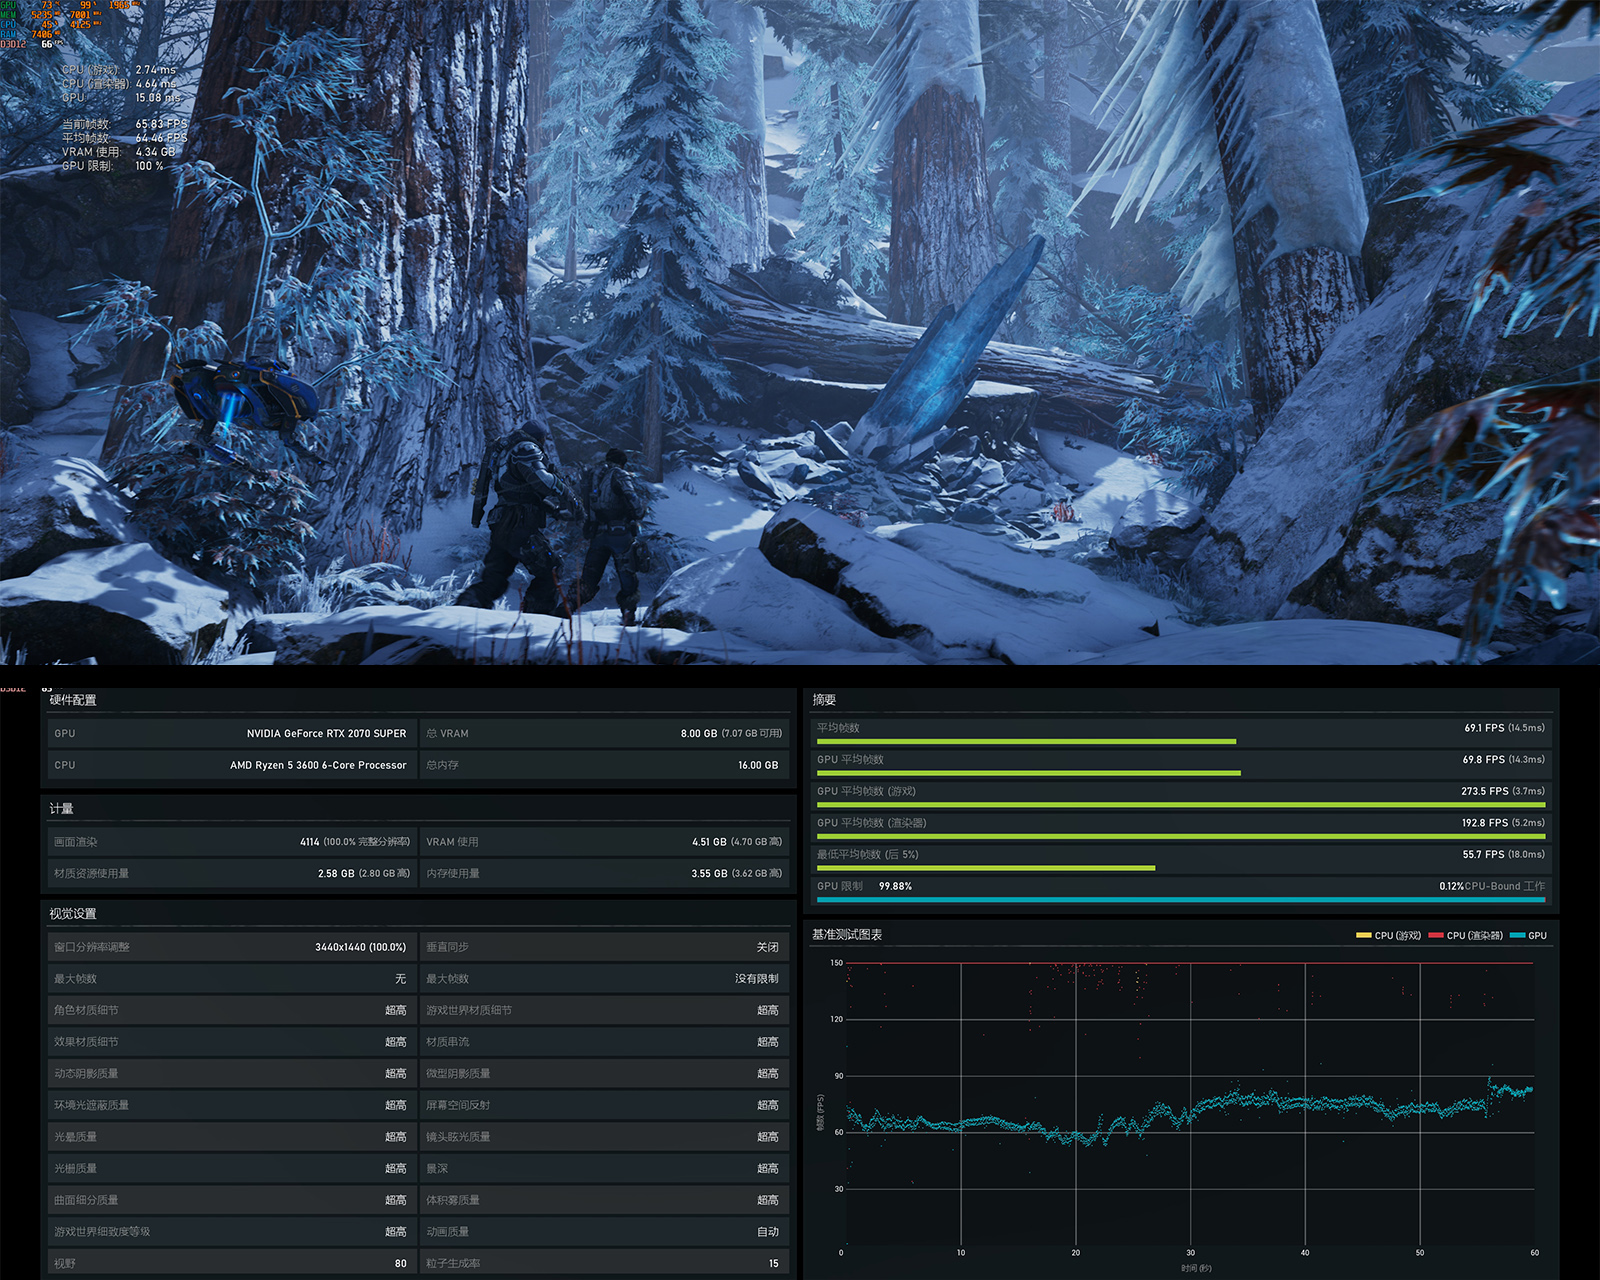Click the GPU 限制 99.88% teal bar
This screenshot has width=1600, height=1280.
point(1180,900)
